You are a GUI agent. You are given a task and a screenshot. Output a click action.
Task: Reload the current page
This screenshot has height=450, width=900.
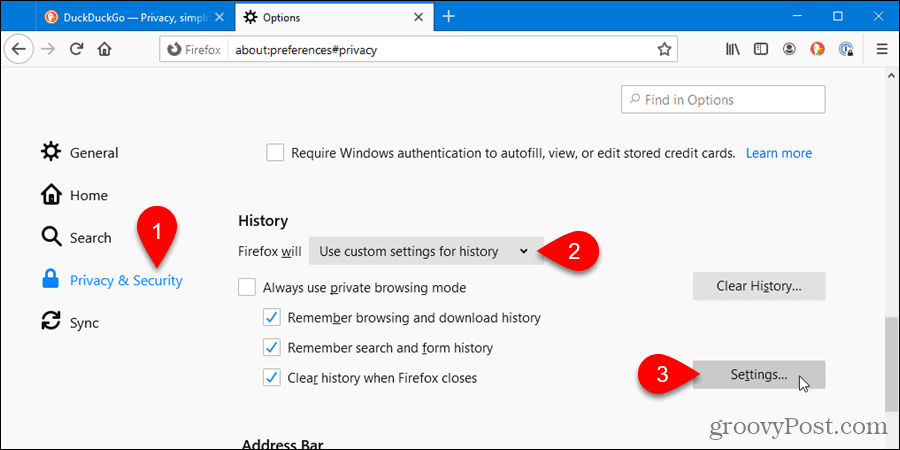[77, 49]
